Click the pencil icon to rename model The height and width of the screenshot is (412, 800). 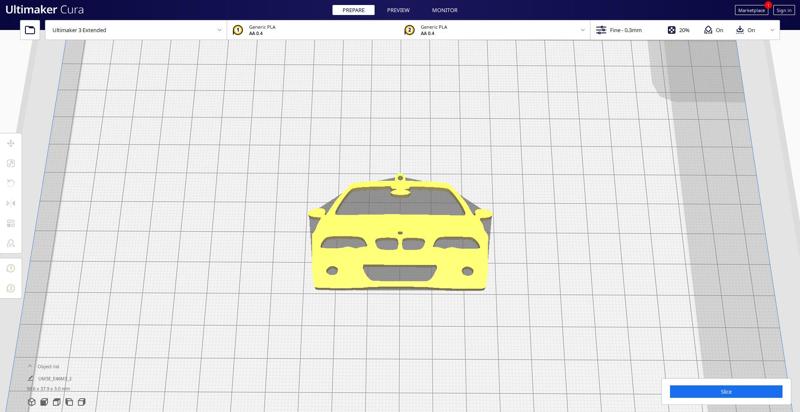[x=31, y=379]
